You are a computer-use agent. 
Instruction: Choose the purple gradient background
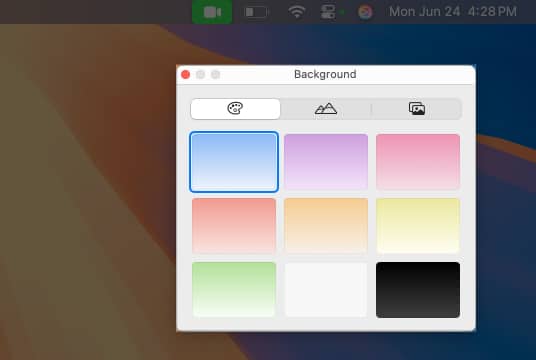tap(326, 162)
